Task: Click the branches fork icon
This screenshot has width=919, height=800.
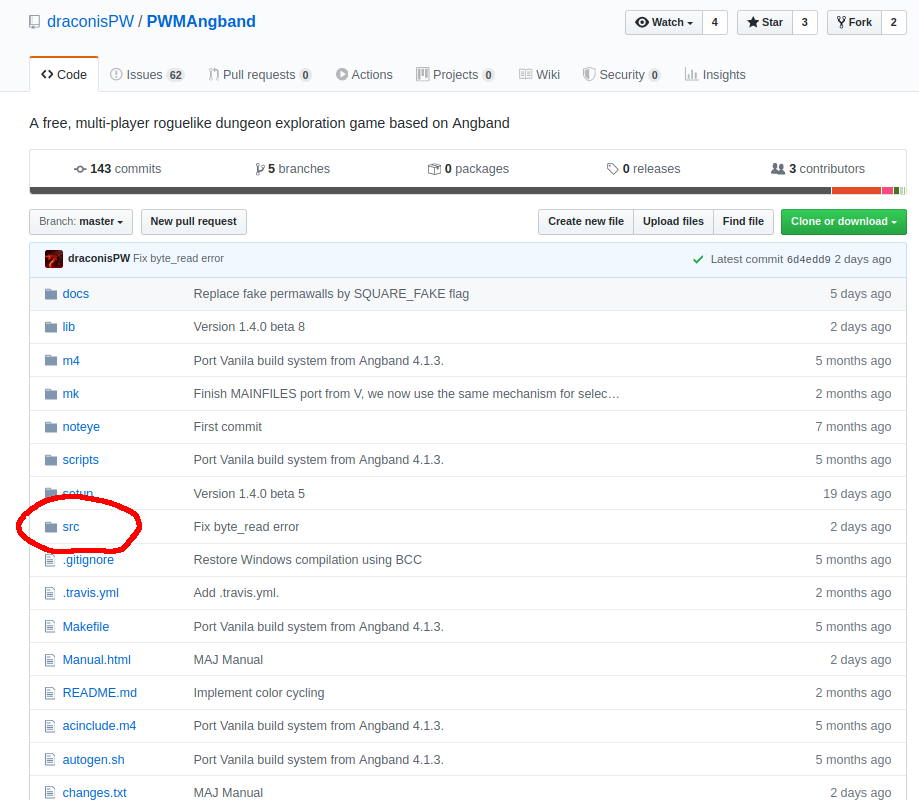Action: pos(260,169)
